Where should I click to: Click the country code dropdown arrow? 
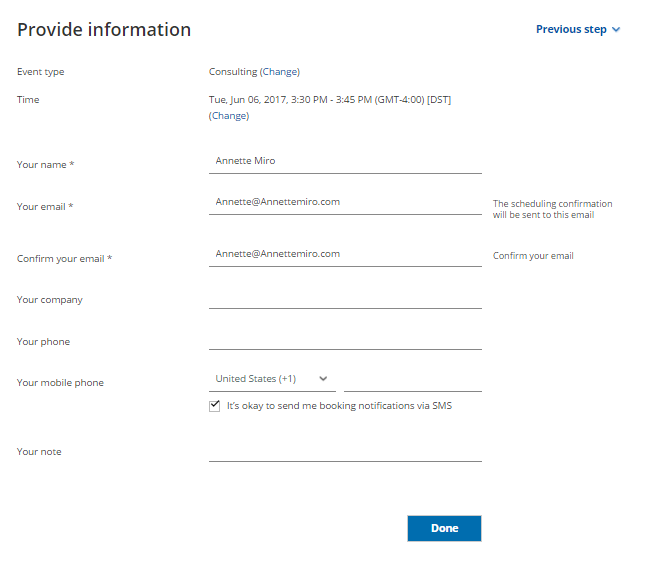pyautogui.click(x=323, y=379)
